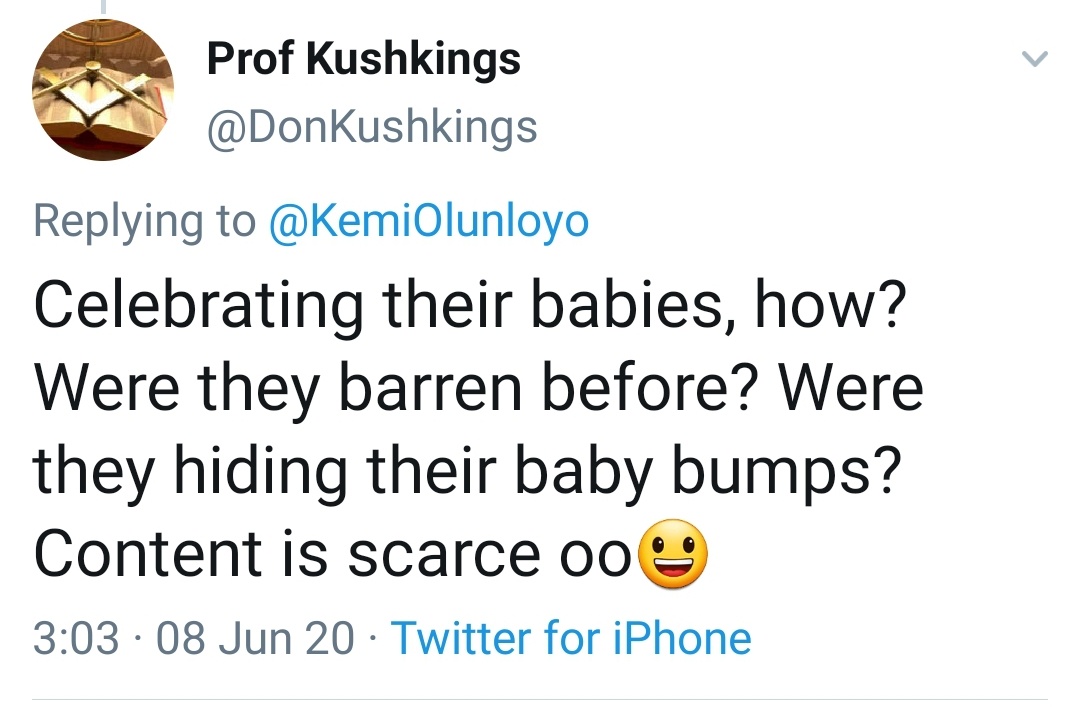Click the word 'Celebrating' in the tweet

(x=198, y=307)
